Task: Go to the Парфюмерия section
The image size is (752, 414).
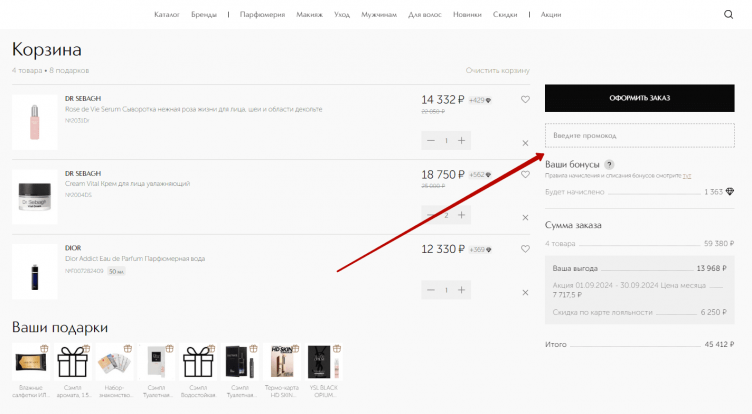Action: pos(262,15)
